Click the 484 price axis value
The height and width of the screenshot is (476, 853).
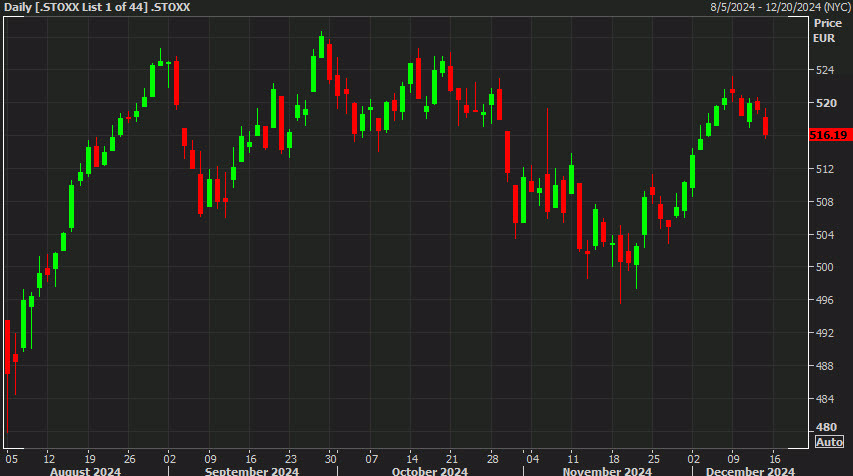(825, 399)
